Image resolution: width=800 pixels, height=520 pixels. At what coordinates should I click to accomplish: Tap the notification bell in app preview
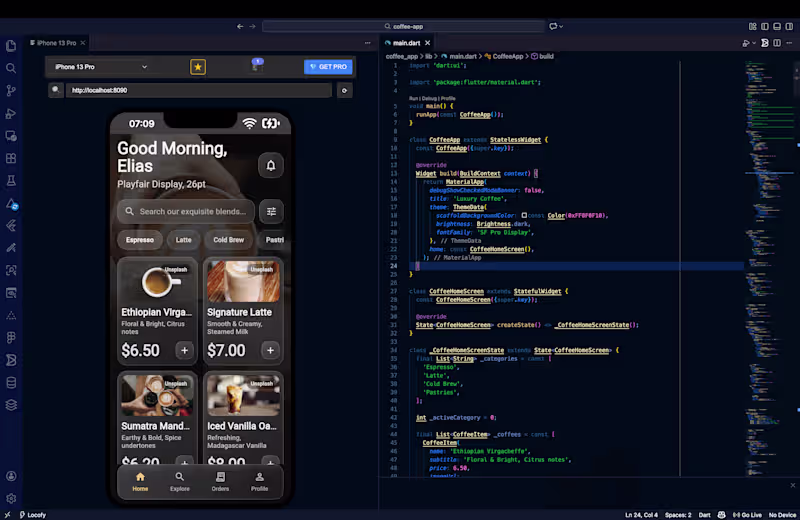point(271,165)
